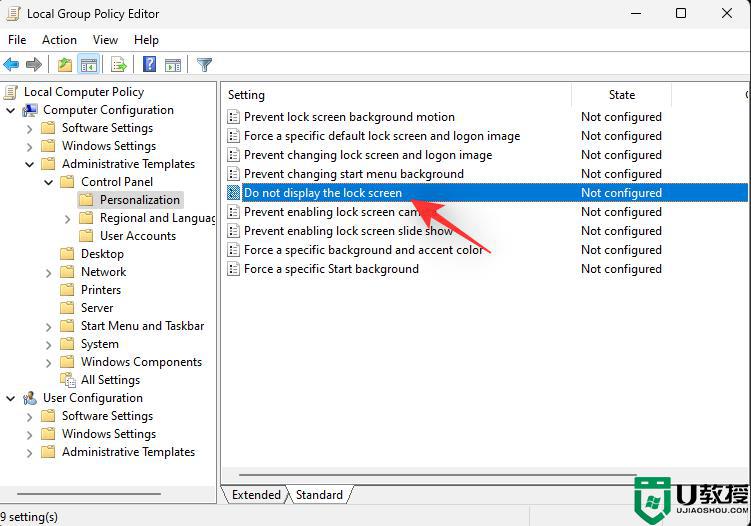Open the Help menu
751x526 pixels.
click(146, 40)
